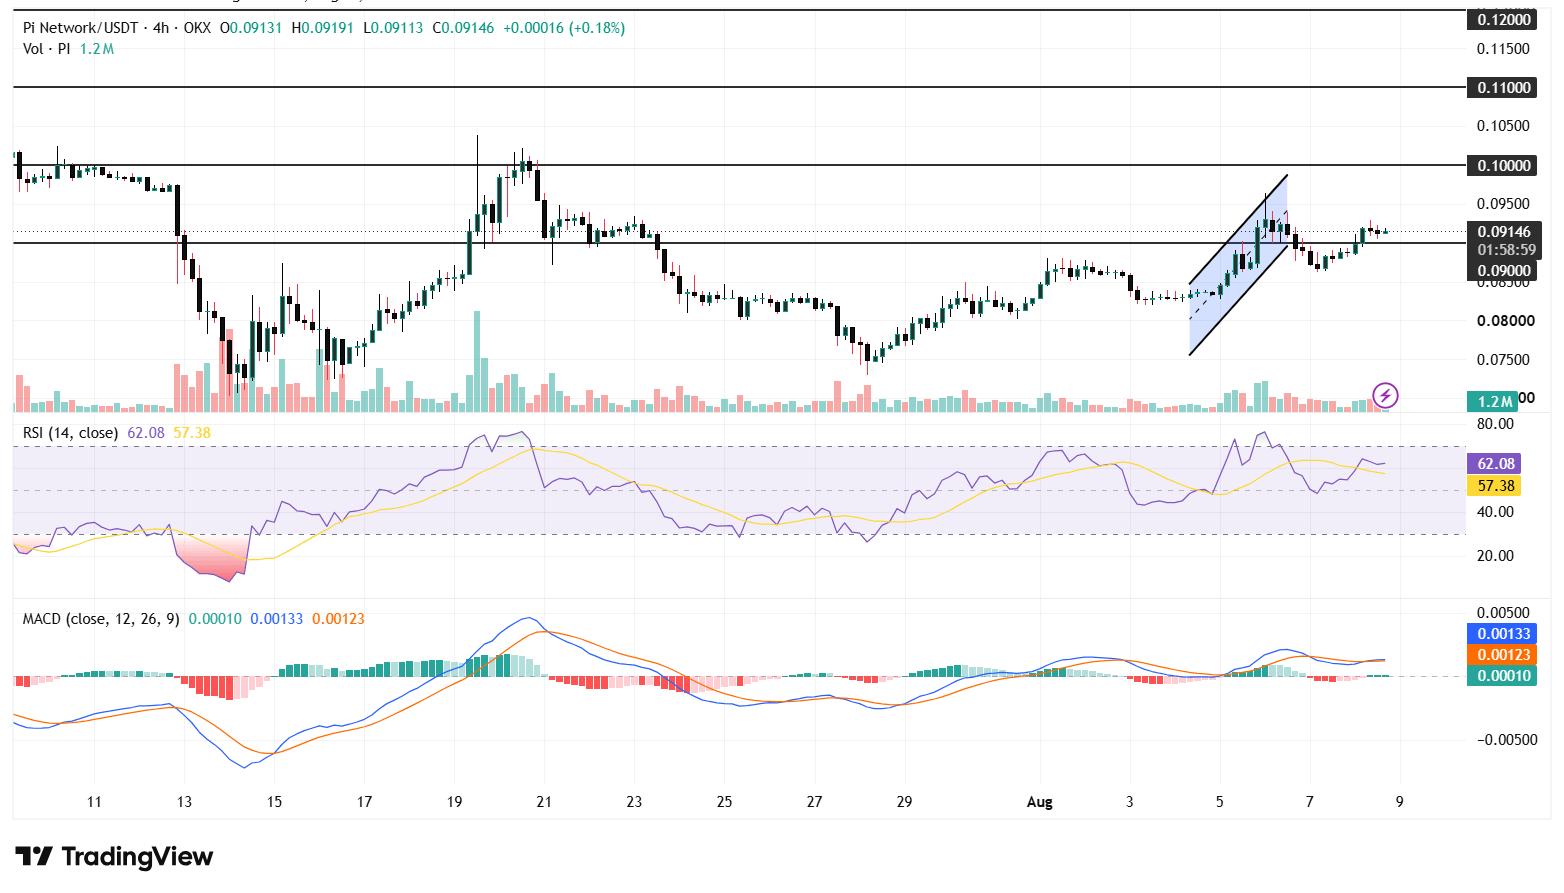
Task: Click date 25 on the time axis
Action: pyautogui.click(x=724, y=802)
